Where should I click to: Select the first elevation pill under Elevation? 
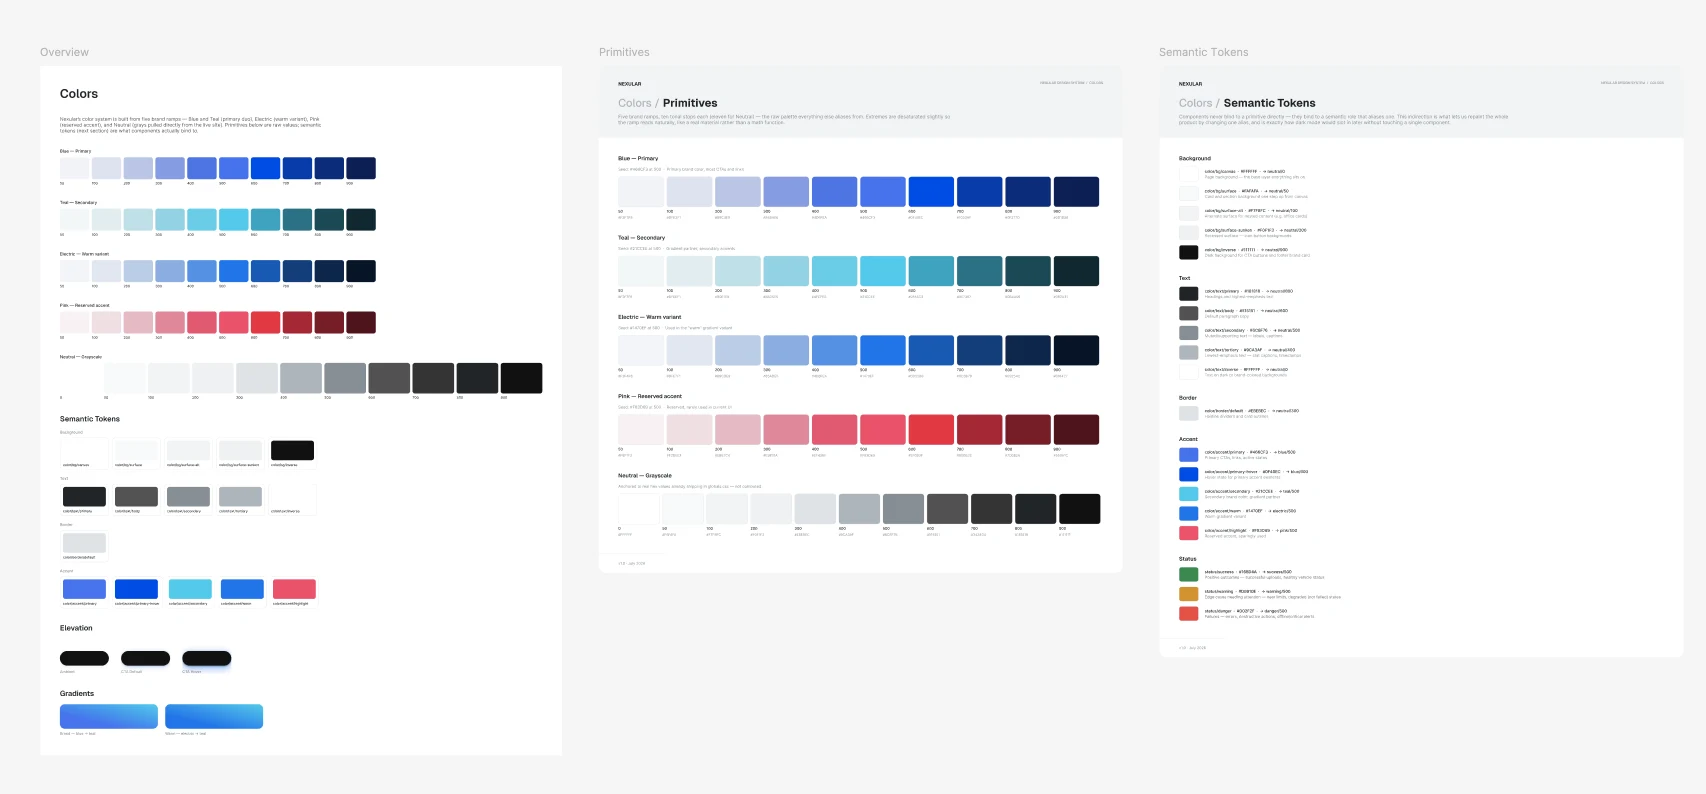coord(84,658)
